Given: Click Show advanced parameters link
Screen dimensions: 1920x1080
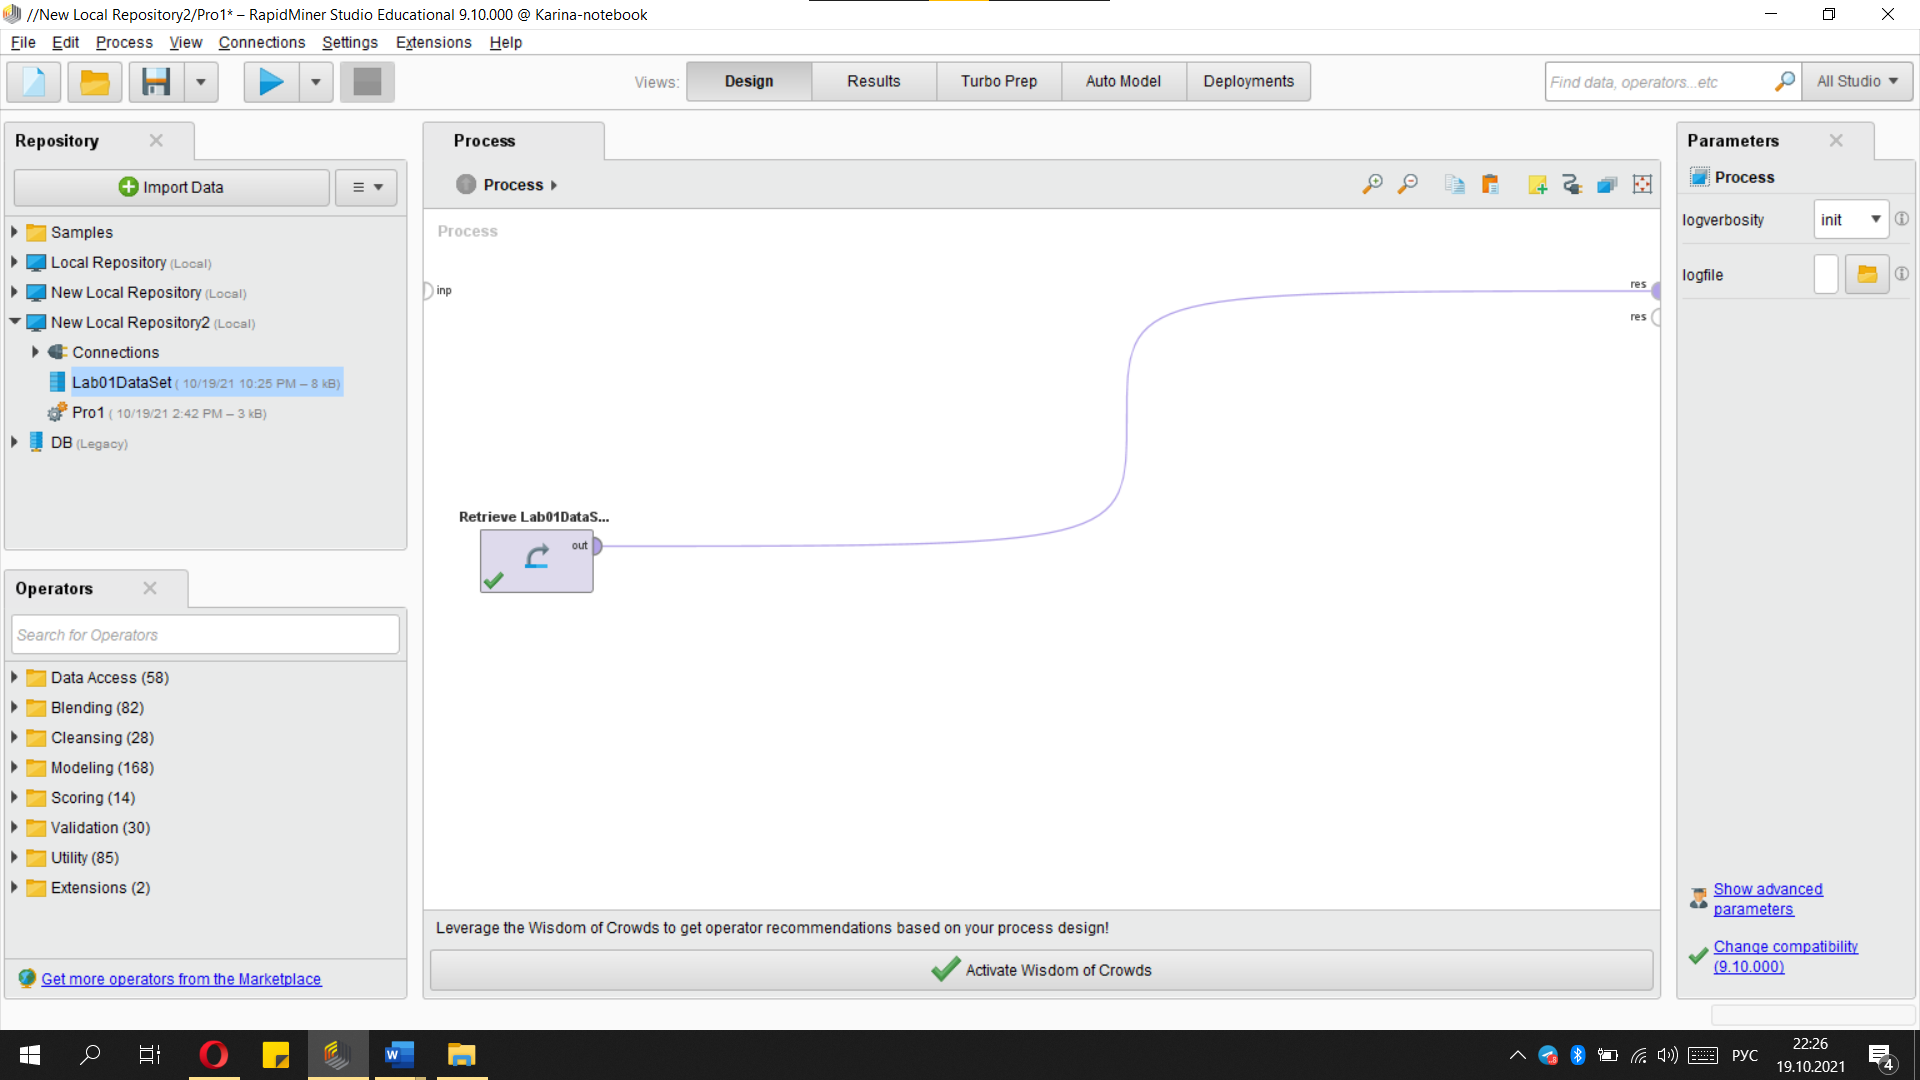Looking at the screenshot, I should [1768, 899].
